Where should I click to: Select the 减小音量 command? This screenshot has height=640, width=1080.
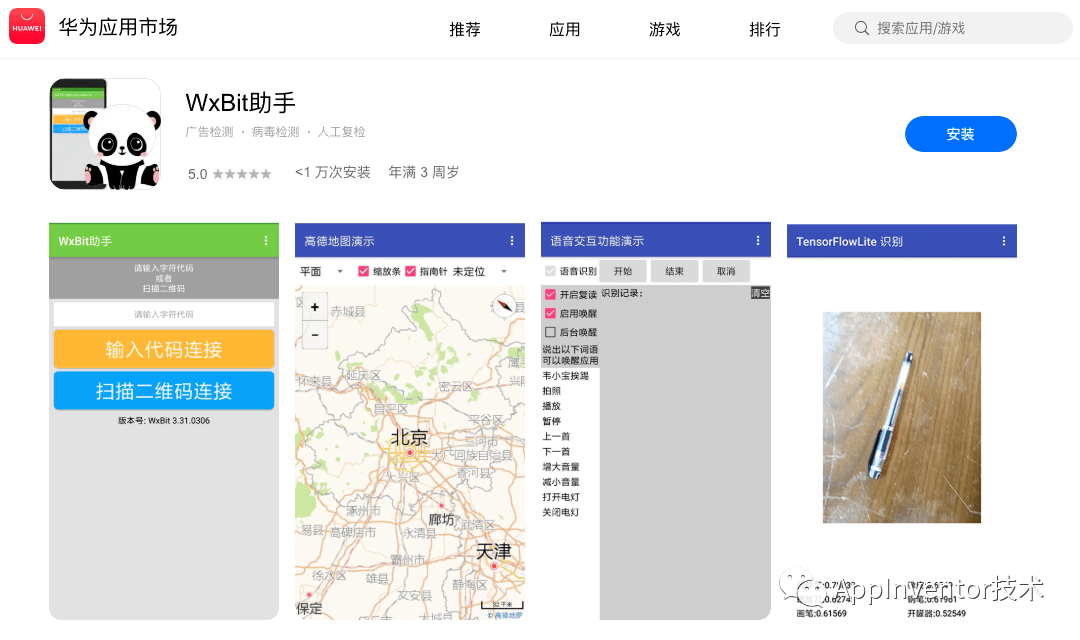[561, 482]
